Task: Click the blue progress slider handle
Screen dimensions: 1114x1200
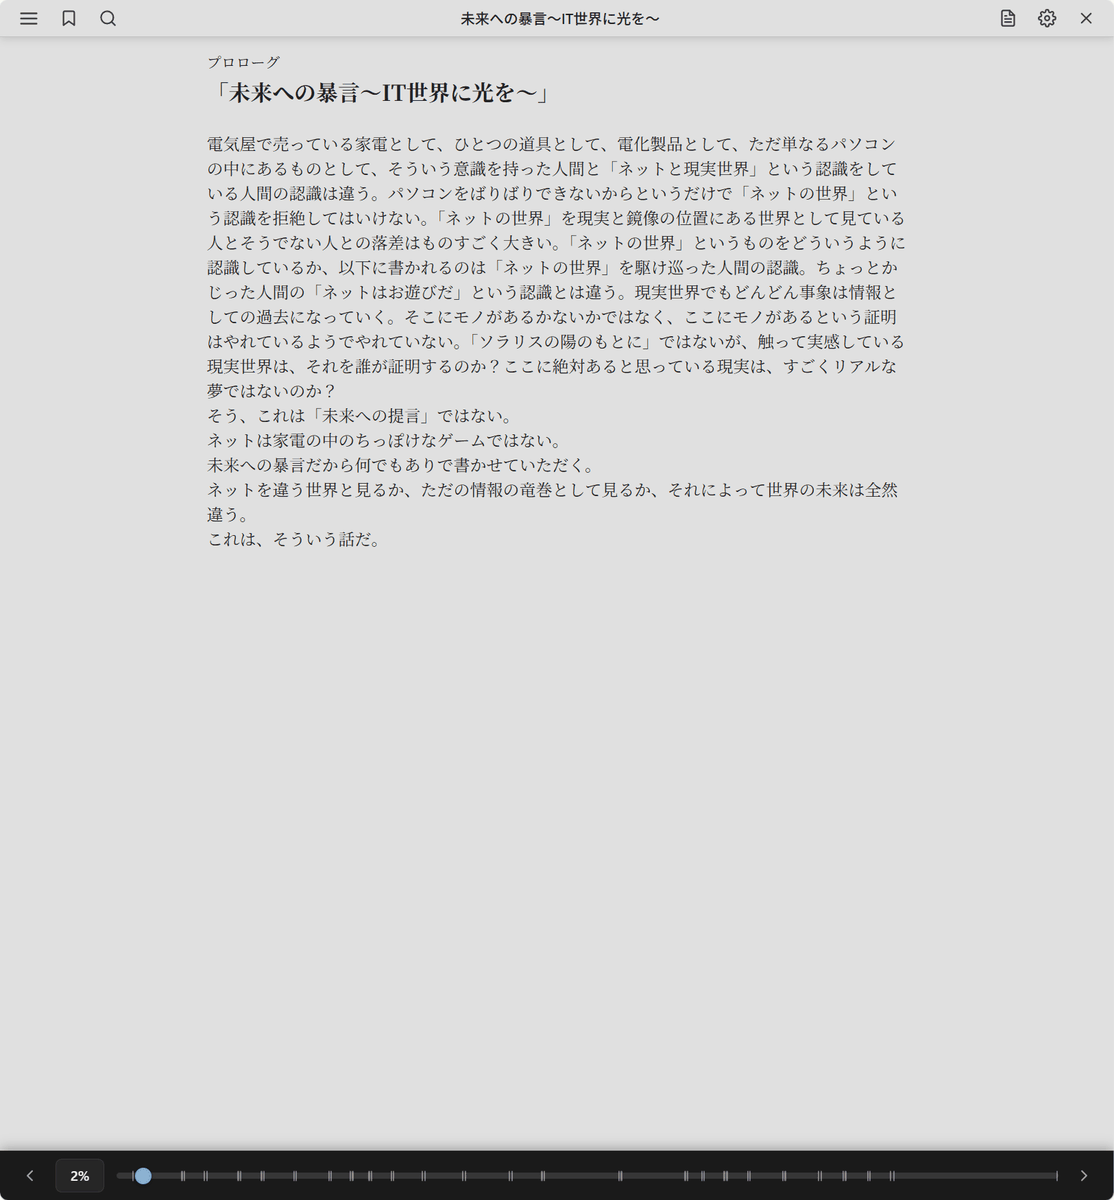Action: pos(143,1176)
